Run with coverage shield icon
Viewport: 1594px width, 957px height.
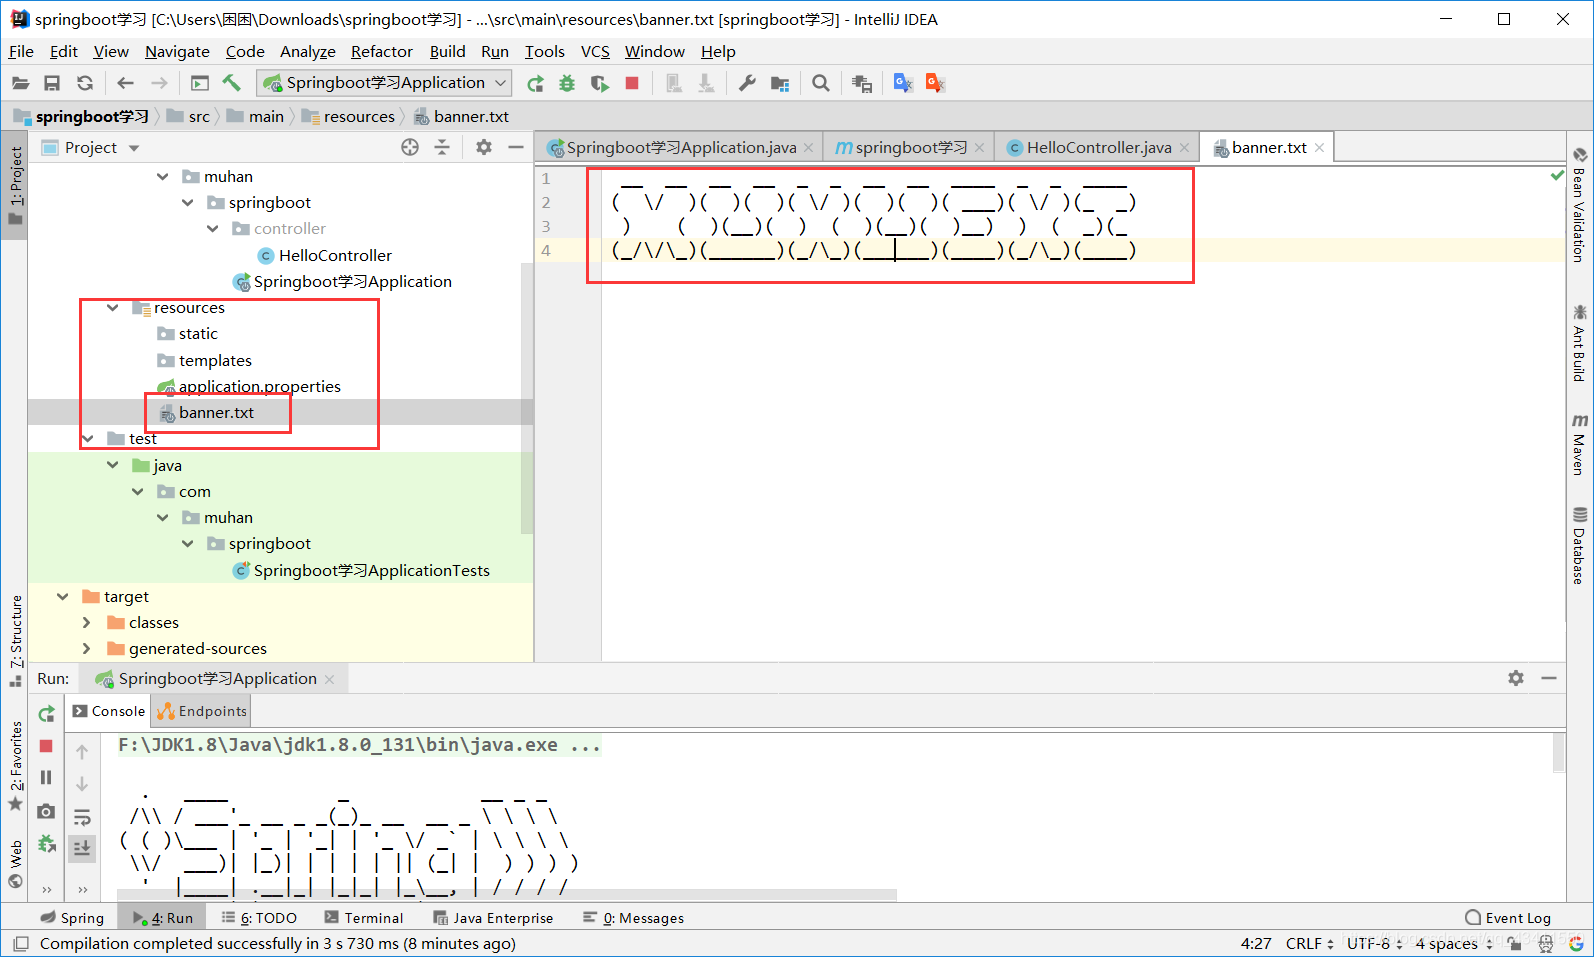pos(599,83)
